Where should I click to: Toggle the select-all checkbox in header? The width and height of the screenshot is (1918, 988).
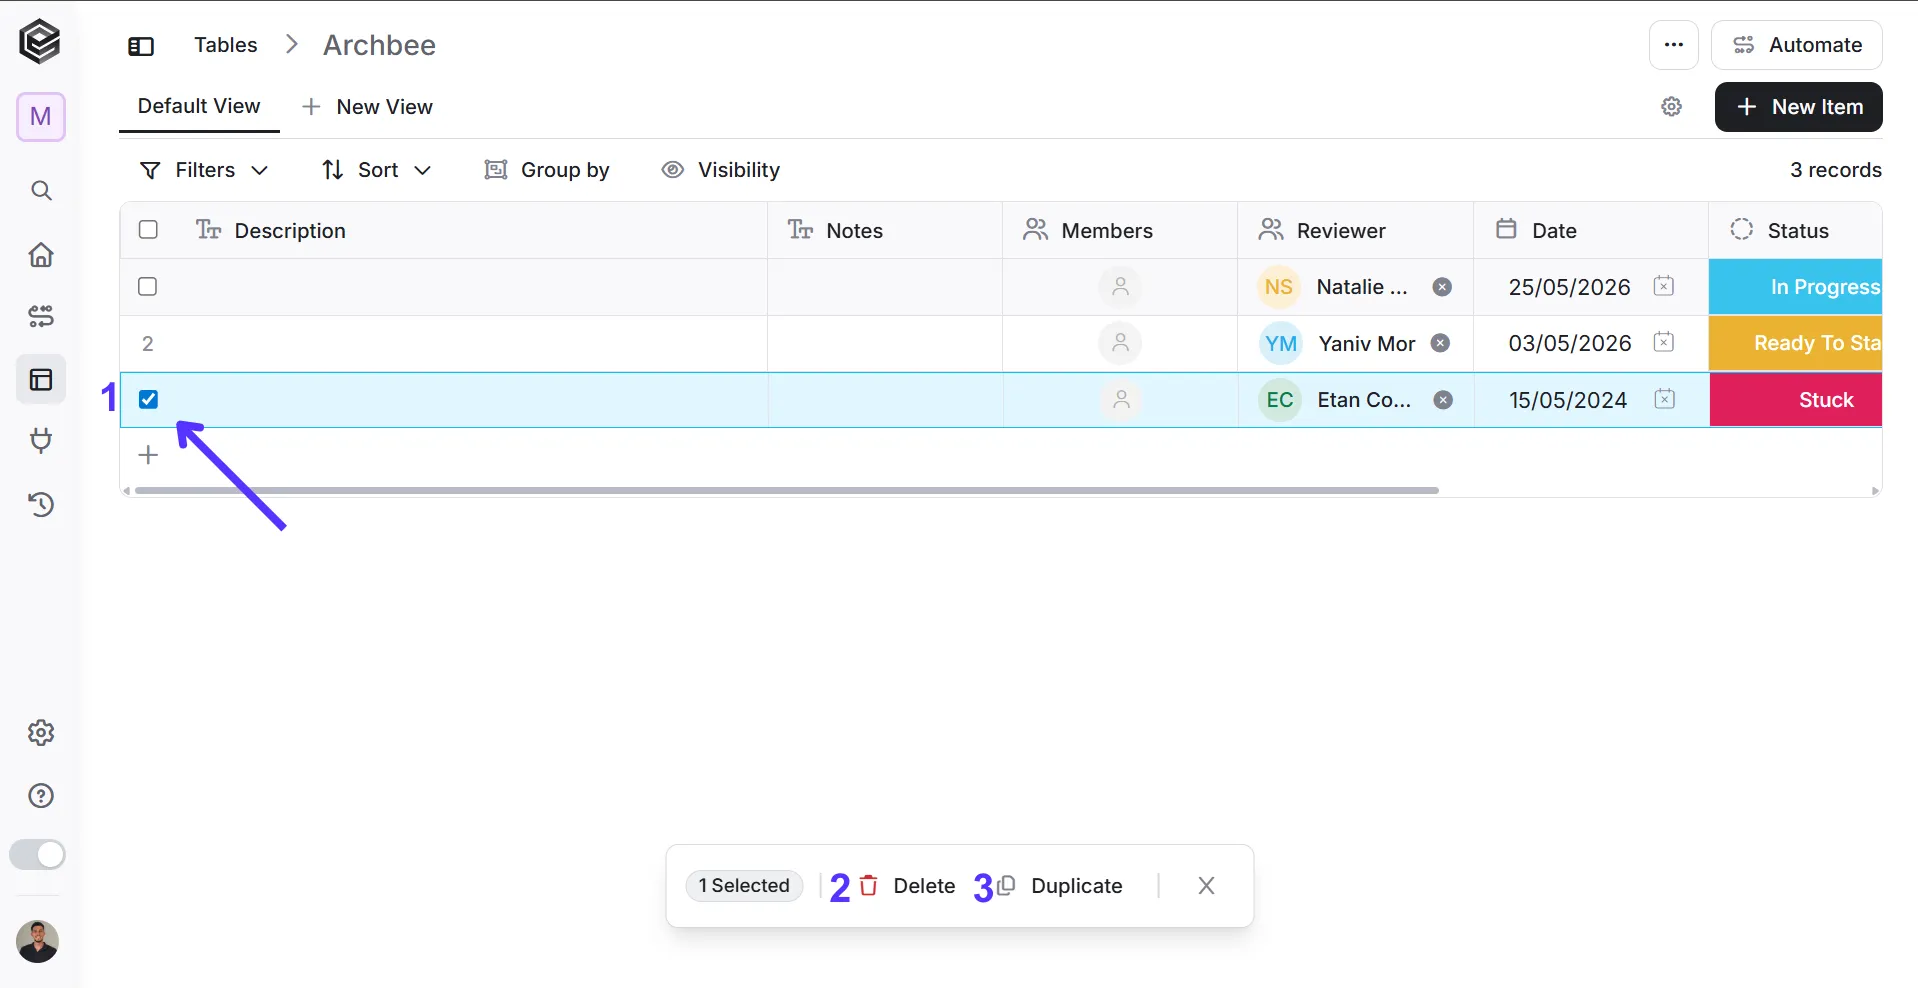[x=148, y=229]
